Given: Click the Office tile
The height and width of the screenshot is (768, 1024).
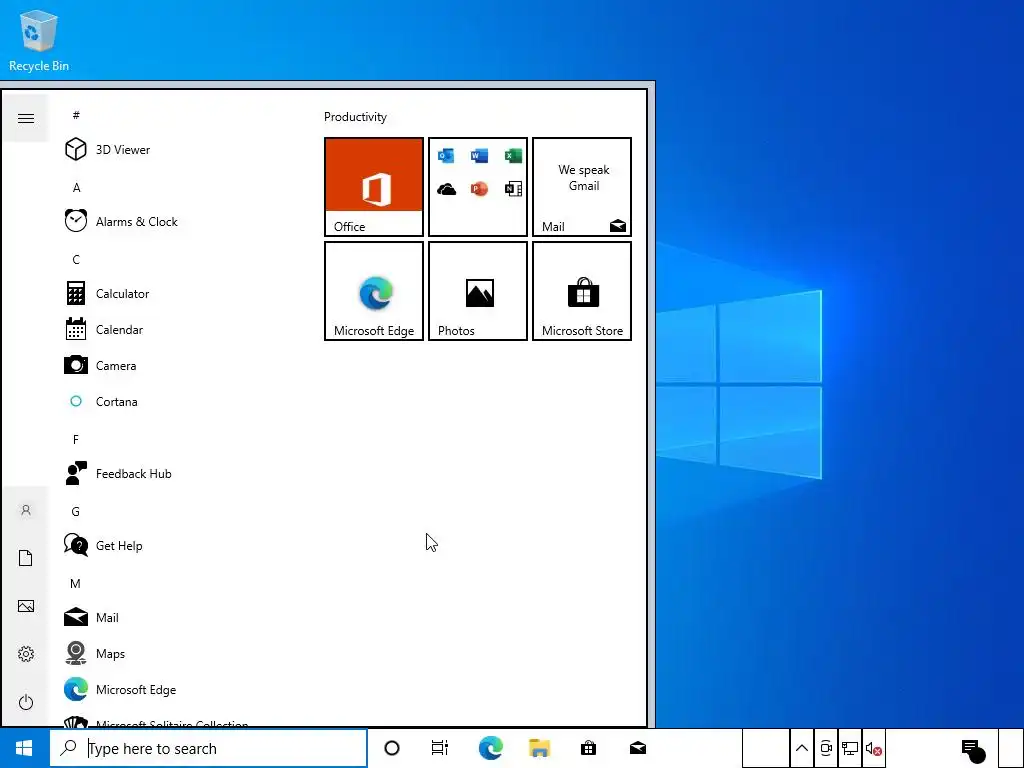Looking at the screenshot, I should [374, 187].
